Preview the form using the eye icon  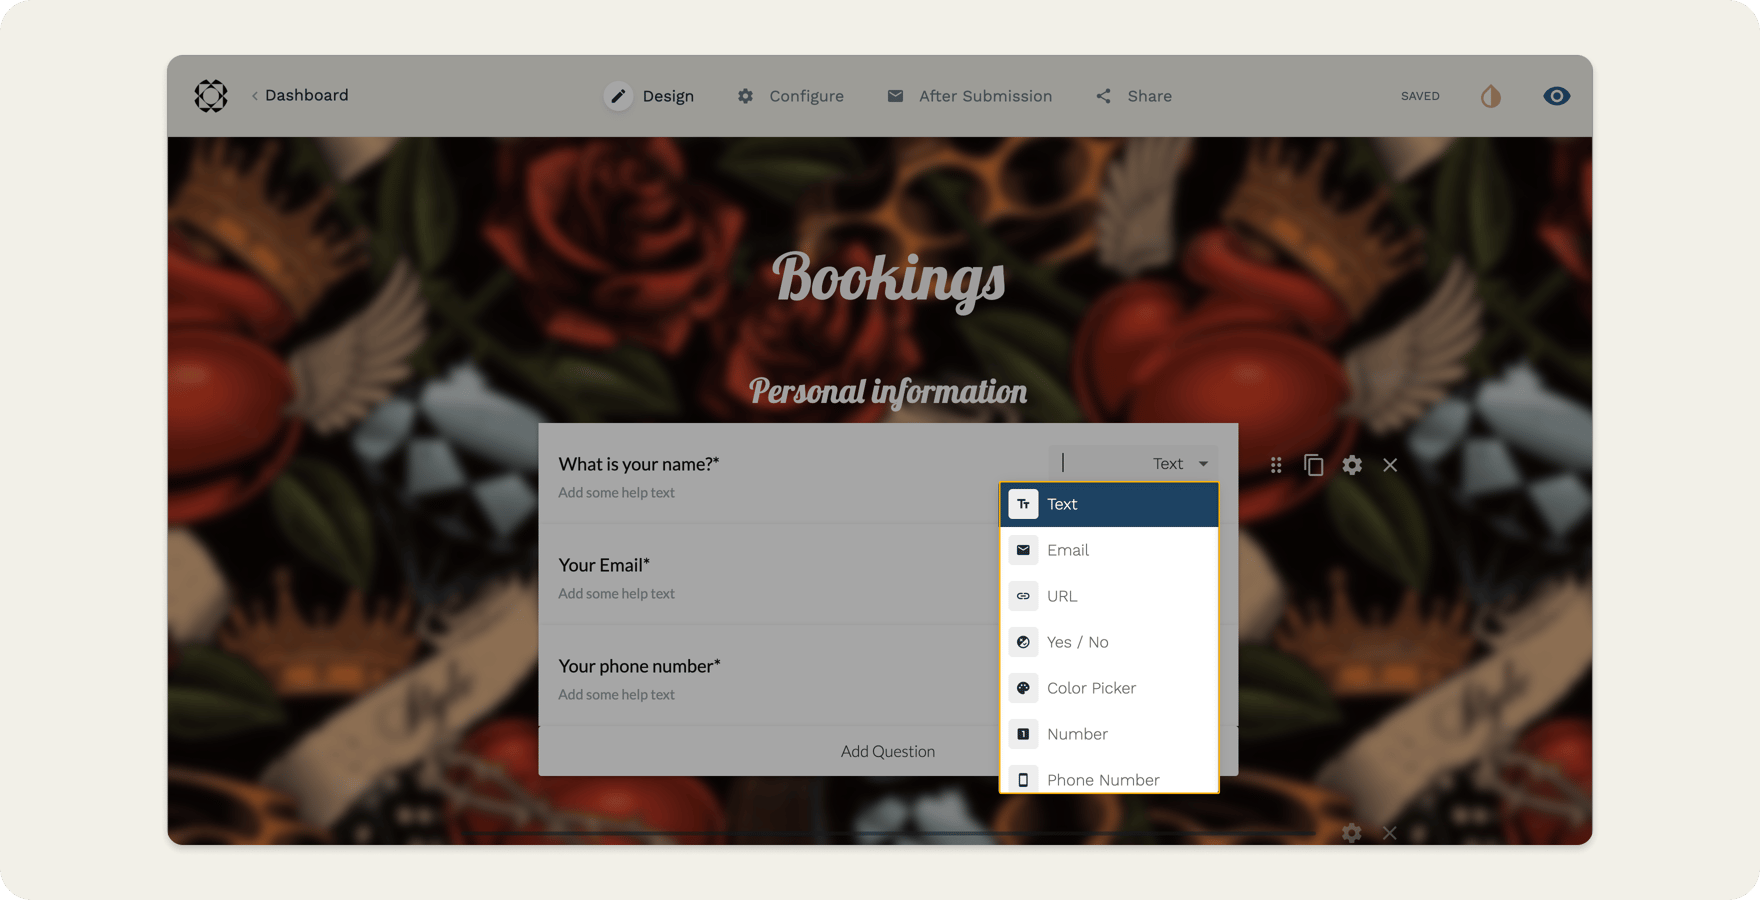tap(1556, 96)
